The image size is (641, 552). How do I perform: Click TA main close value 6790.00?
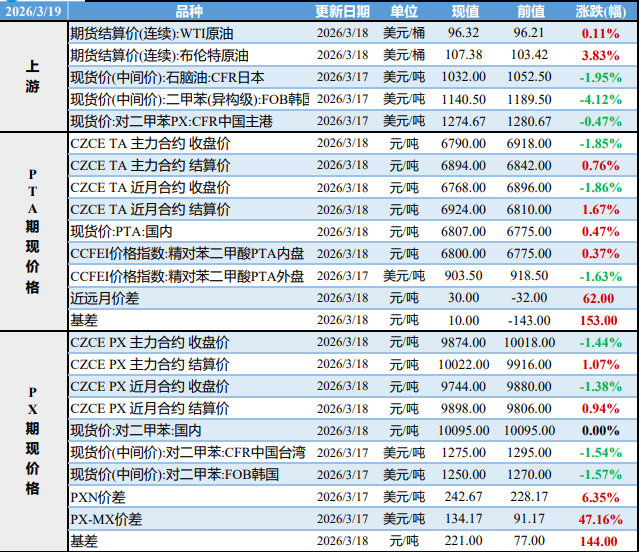463,144
